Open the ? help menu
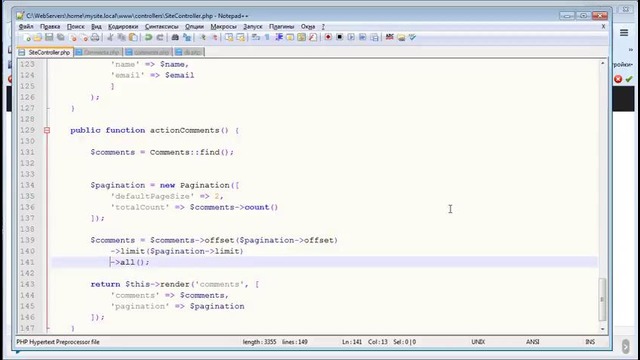Screen dimensions: 640x360 point(323,27)
